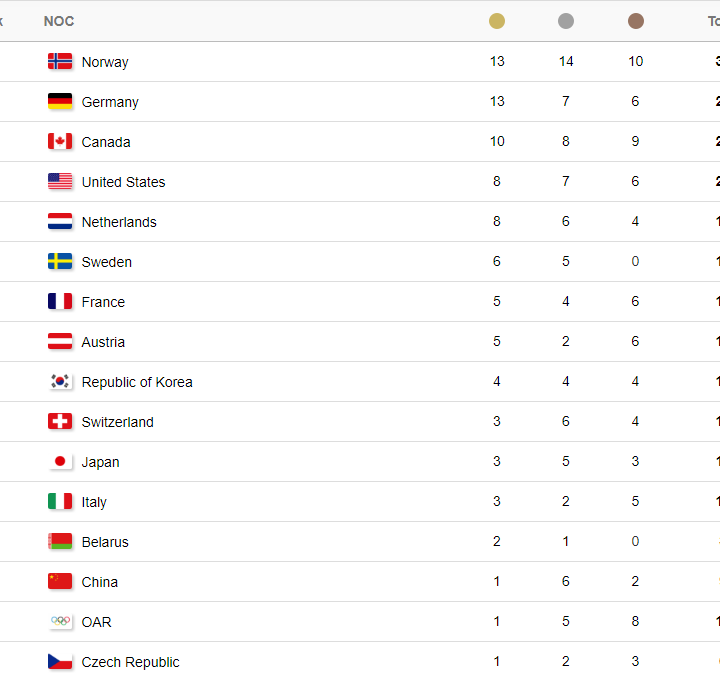This screenshot has height=680, width=720.
Task: Click China's silver medal count 6
Action: click(566, 581)
